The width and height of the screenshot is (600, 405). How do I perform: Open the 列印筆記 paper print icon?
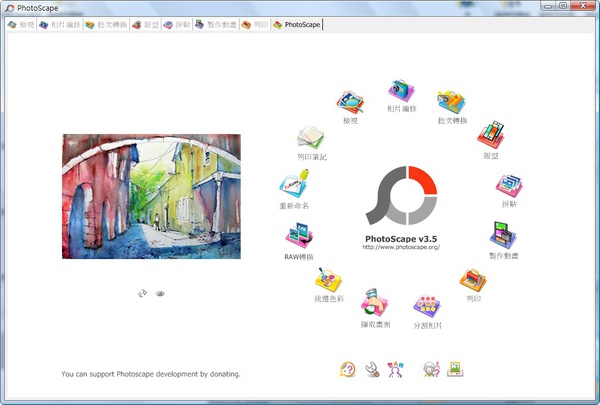pyautogui.click(x=311, y=138)
